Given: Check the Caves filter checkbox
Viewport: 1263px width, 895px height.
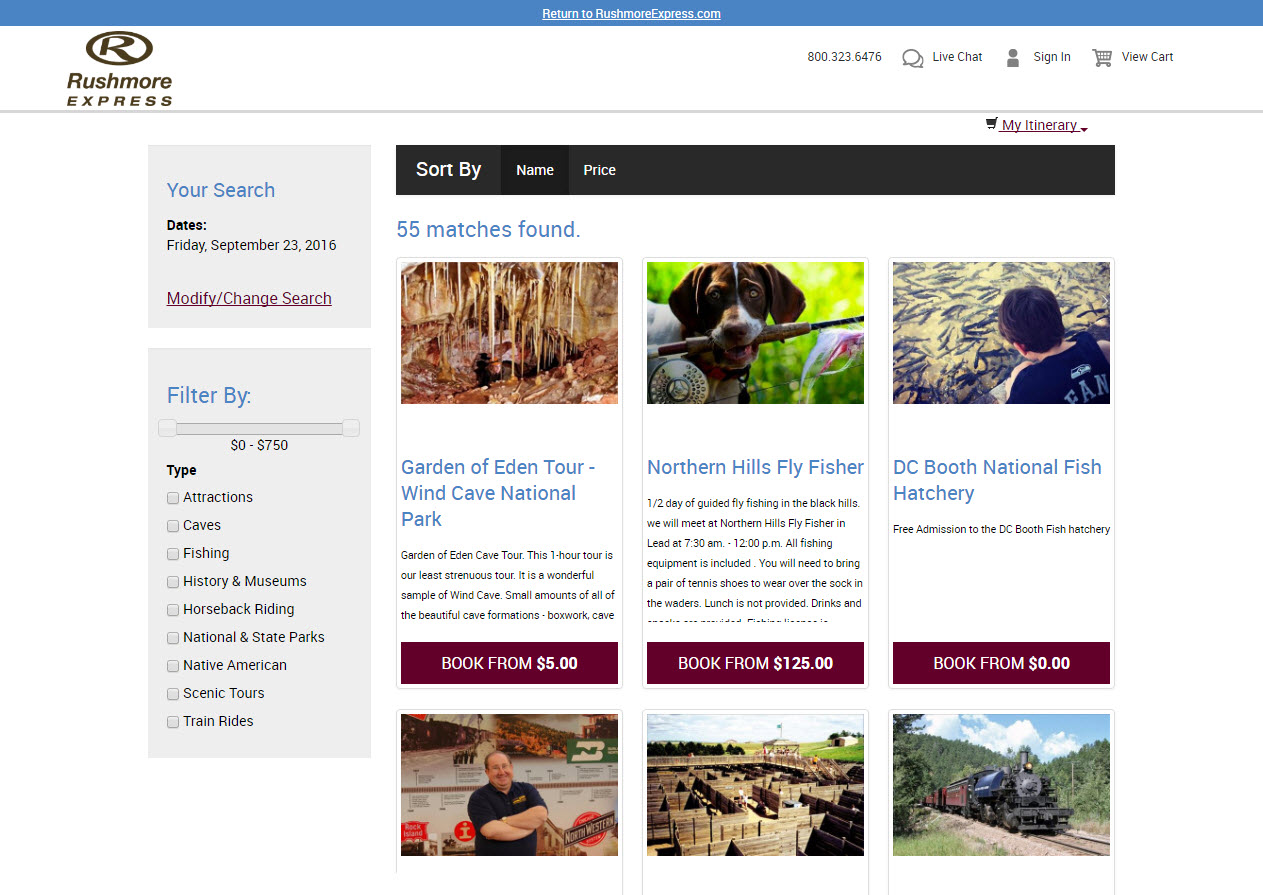Looking at the screenshot, I should tap(173, 525).
